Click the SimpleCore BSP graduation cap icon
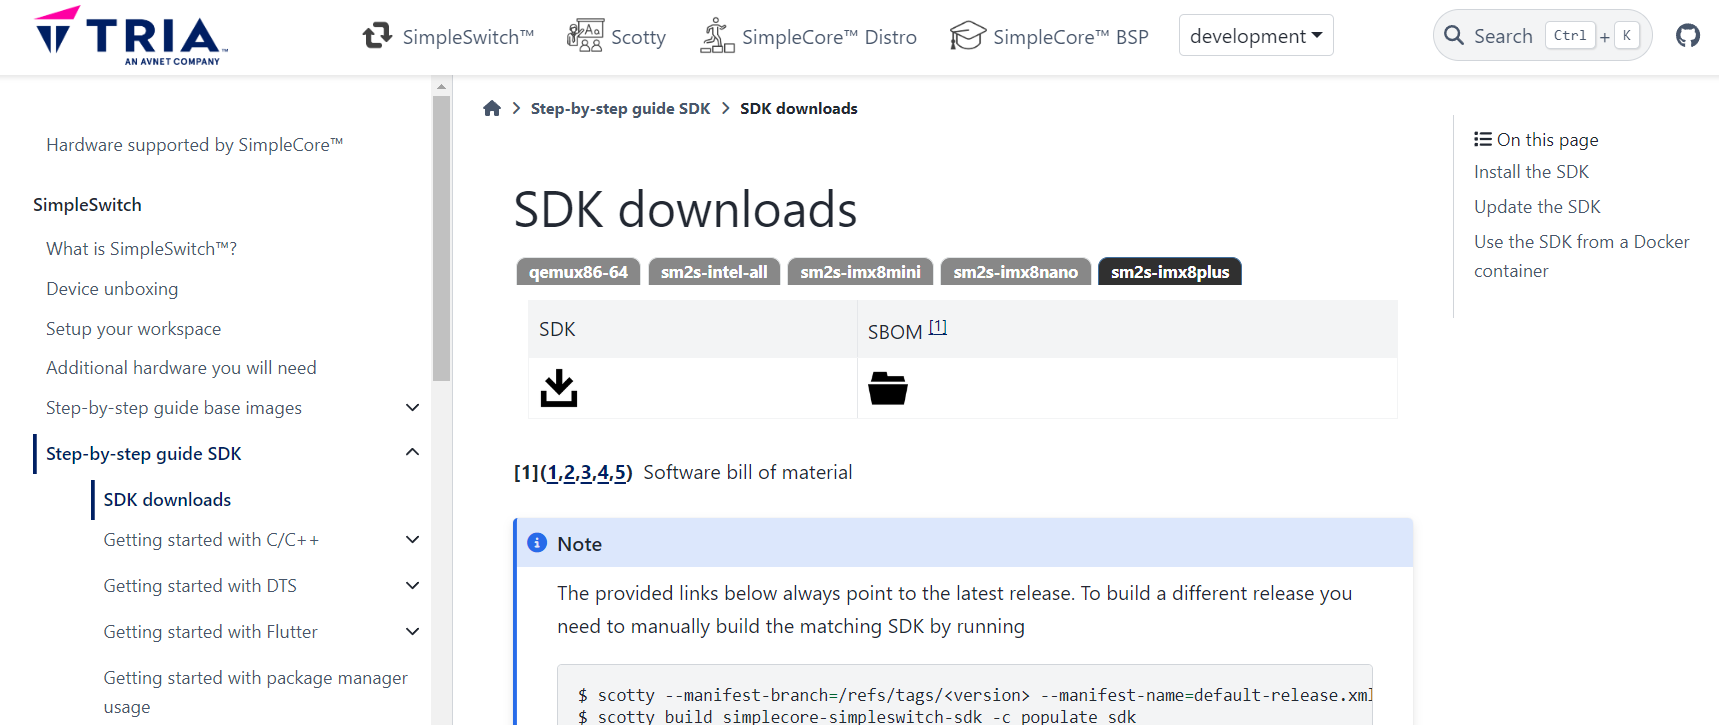The image size is (1719, 725). click(968, 36)
